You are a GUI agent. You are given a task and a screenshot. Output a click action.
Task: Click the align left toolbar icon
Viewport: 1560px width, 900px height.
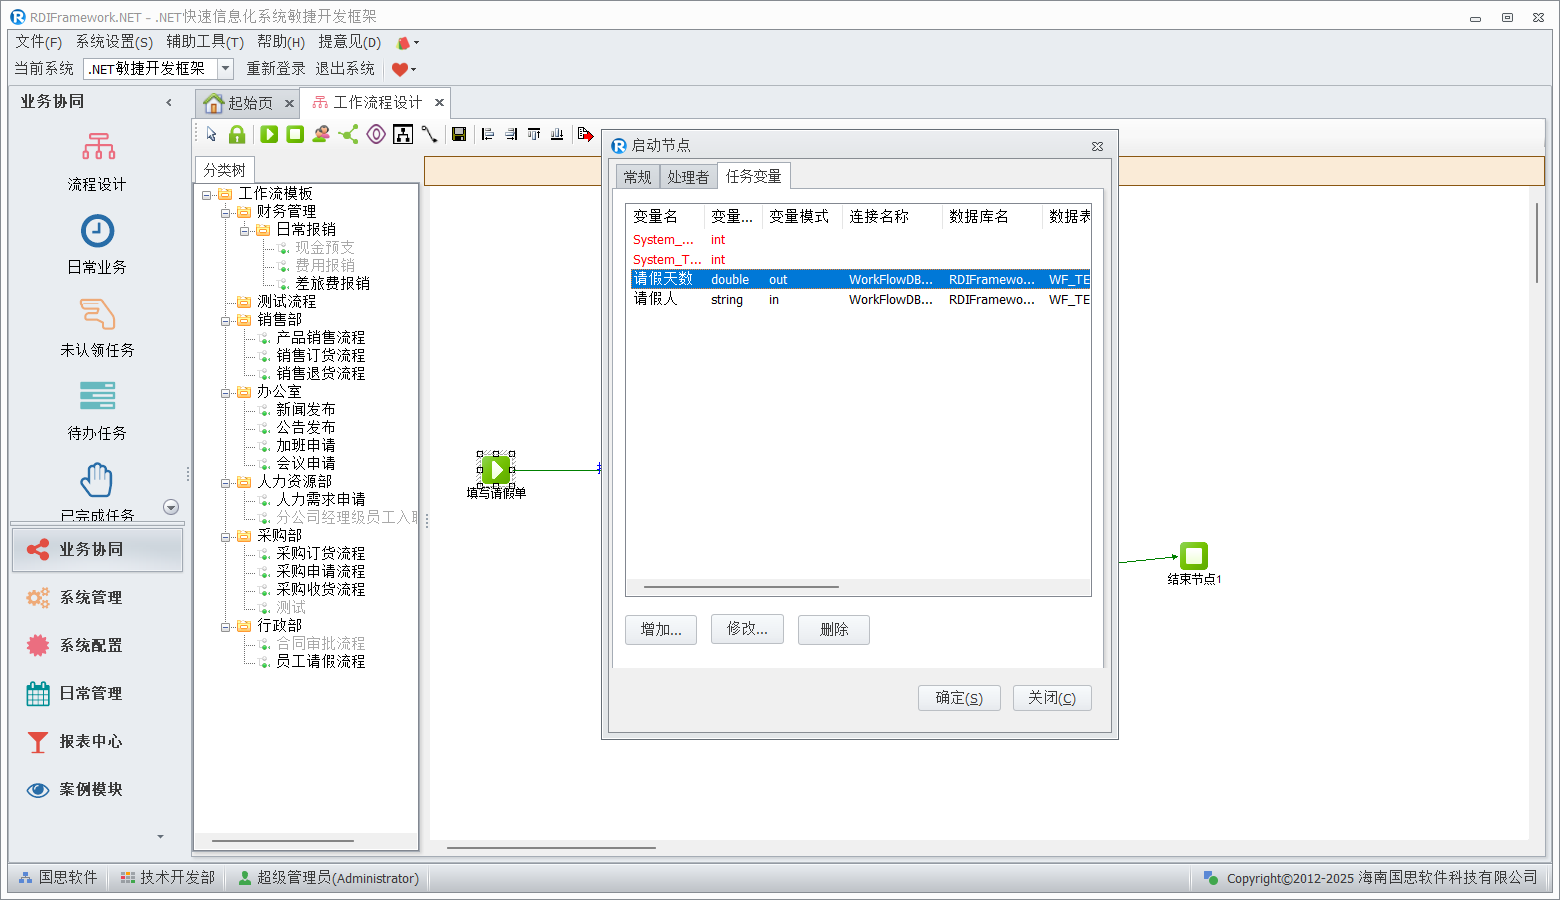(x=488, y=134)
